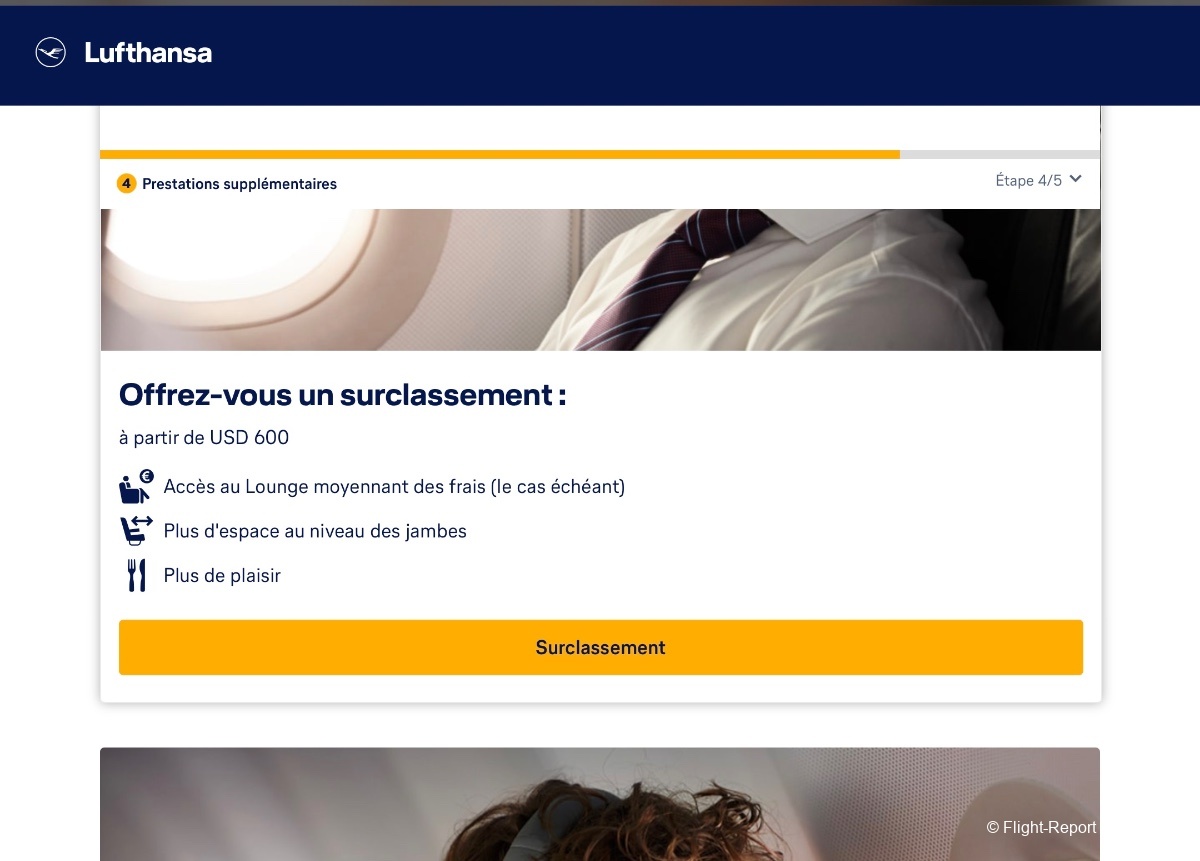The height and width of the screenshot is (861, 1200).
Task: Click the Flight-Report copyright watermark
Action: tap(1041, 827)
